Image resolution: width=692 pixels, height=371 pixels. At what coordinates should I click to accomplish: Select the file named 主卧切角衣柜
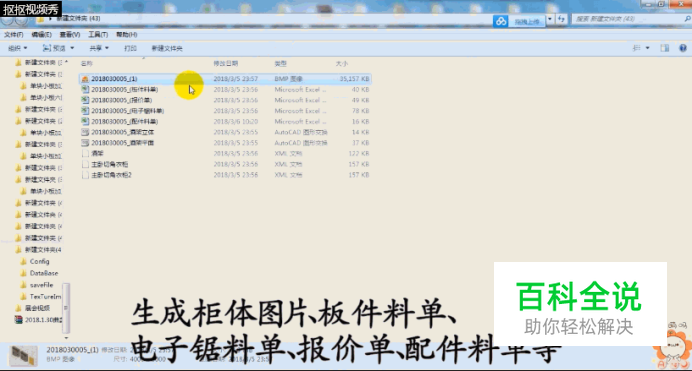109,164
